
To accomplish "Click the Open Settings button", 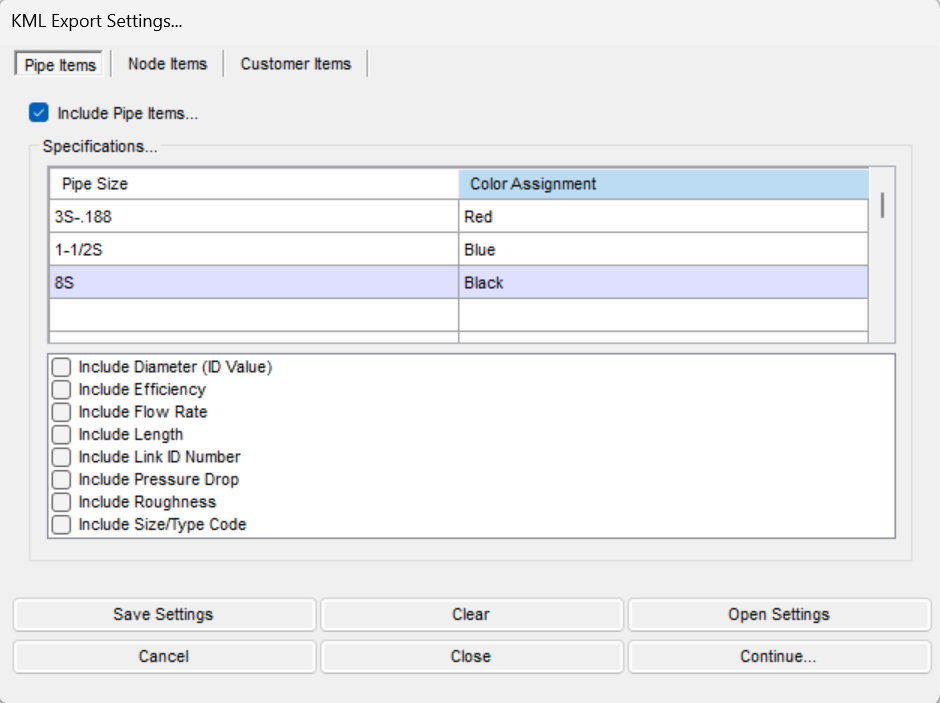I will pyautogui.click(x=779, y=614).
